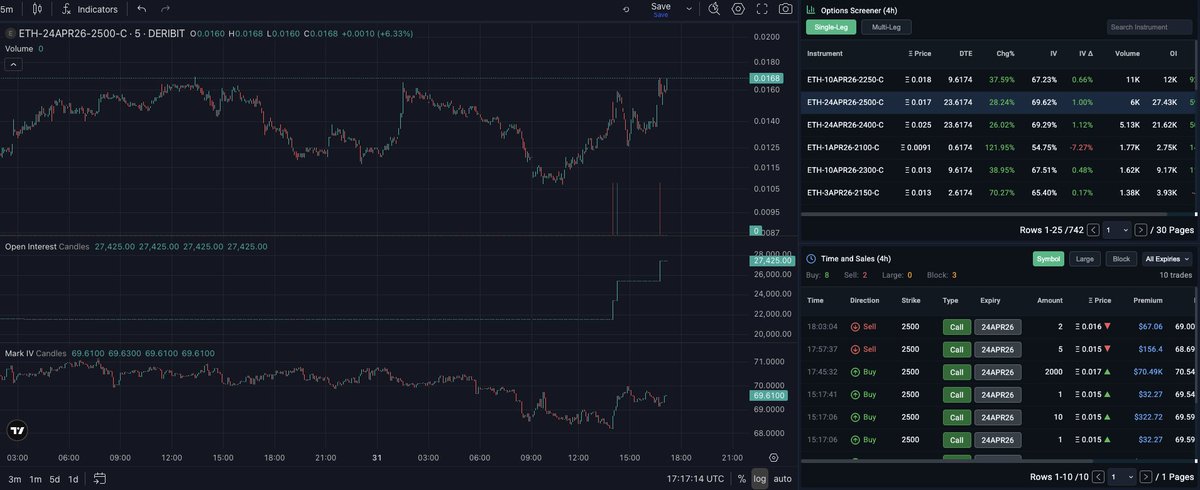Collapse the indicator legend chevron under Volume

(x=14, y=65)
